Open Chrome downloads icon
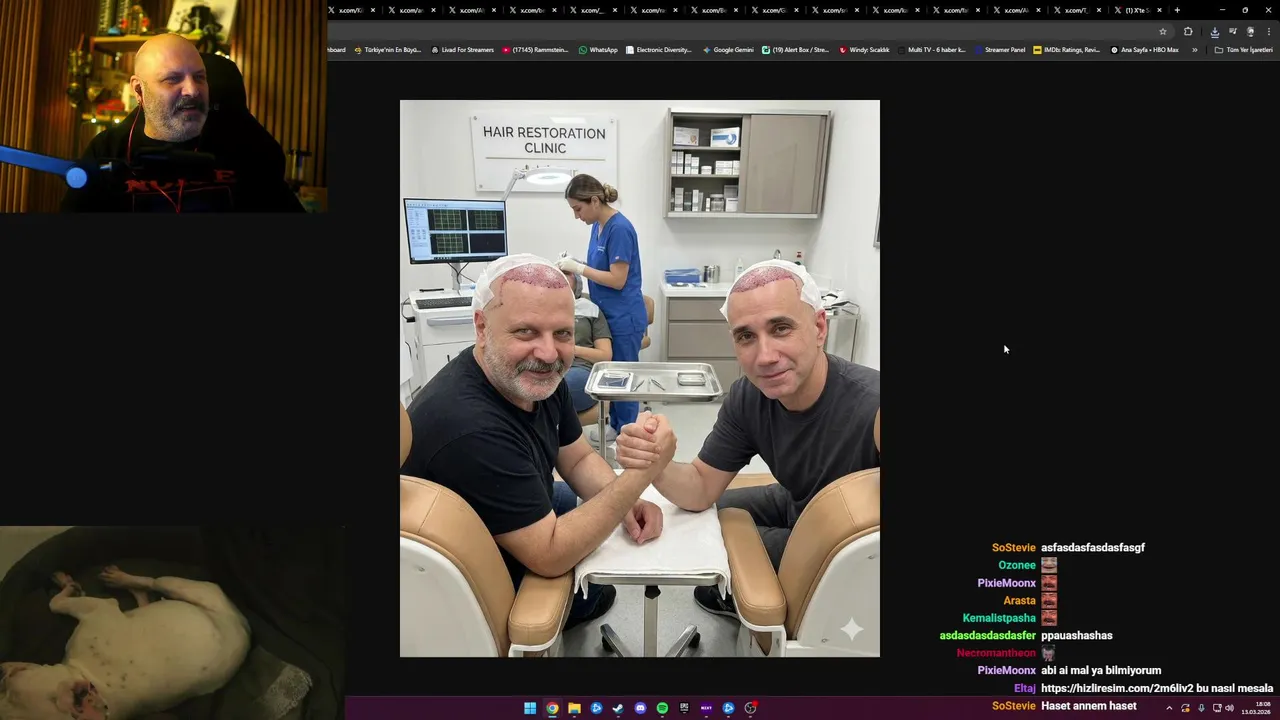 click(x=1215, y=31)
